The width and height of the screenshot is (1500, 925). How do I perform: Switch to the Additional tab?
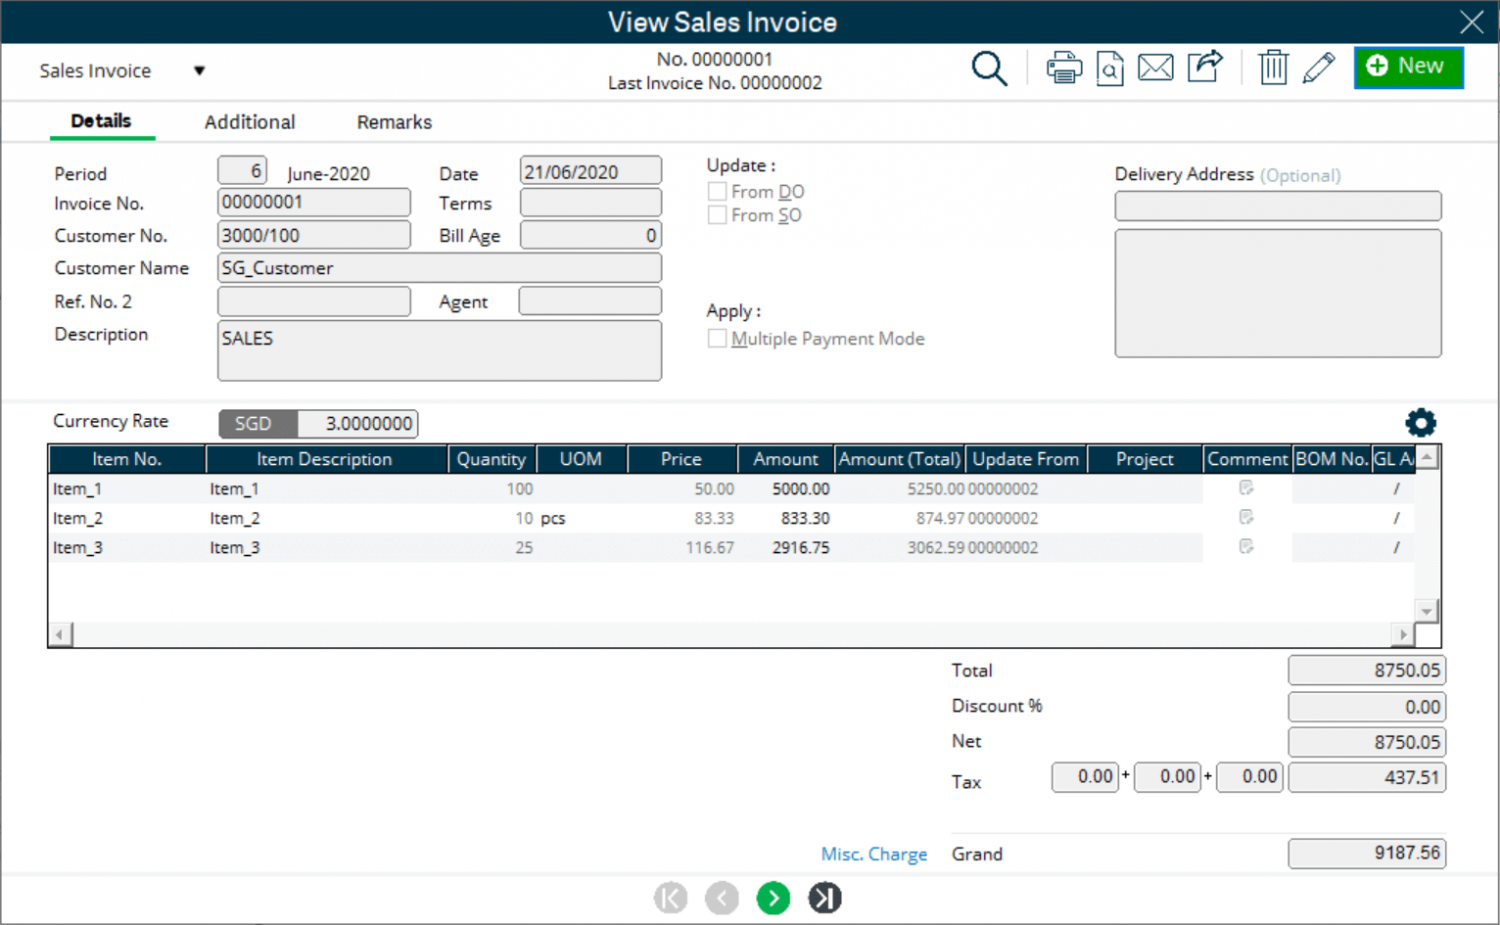250,121
